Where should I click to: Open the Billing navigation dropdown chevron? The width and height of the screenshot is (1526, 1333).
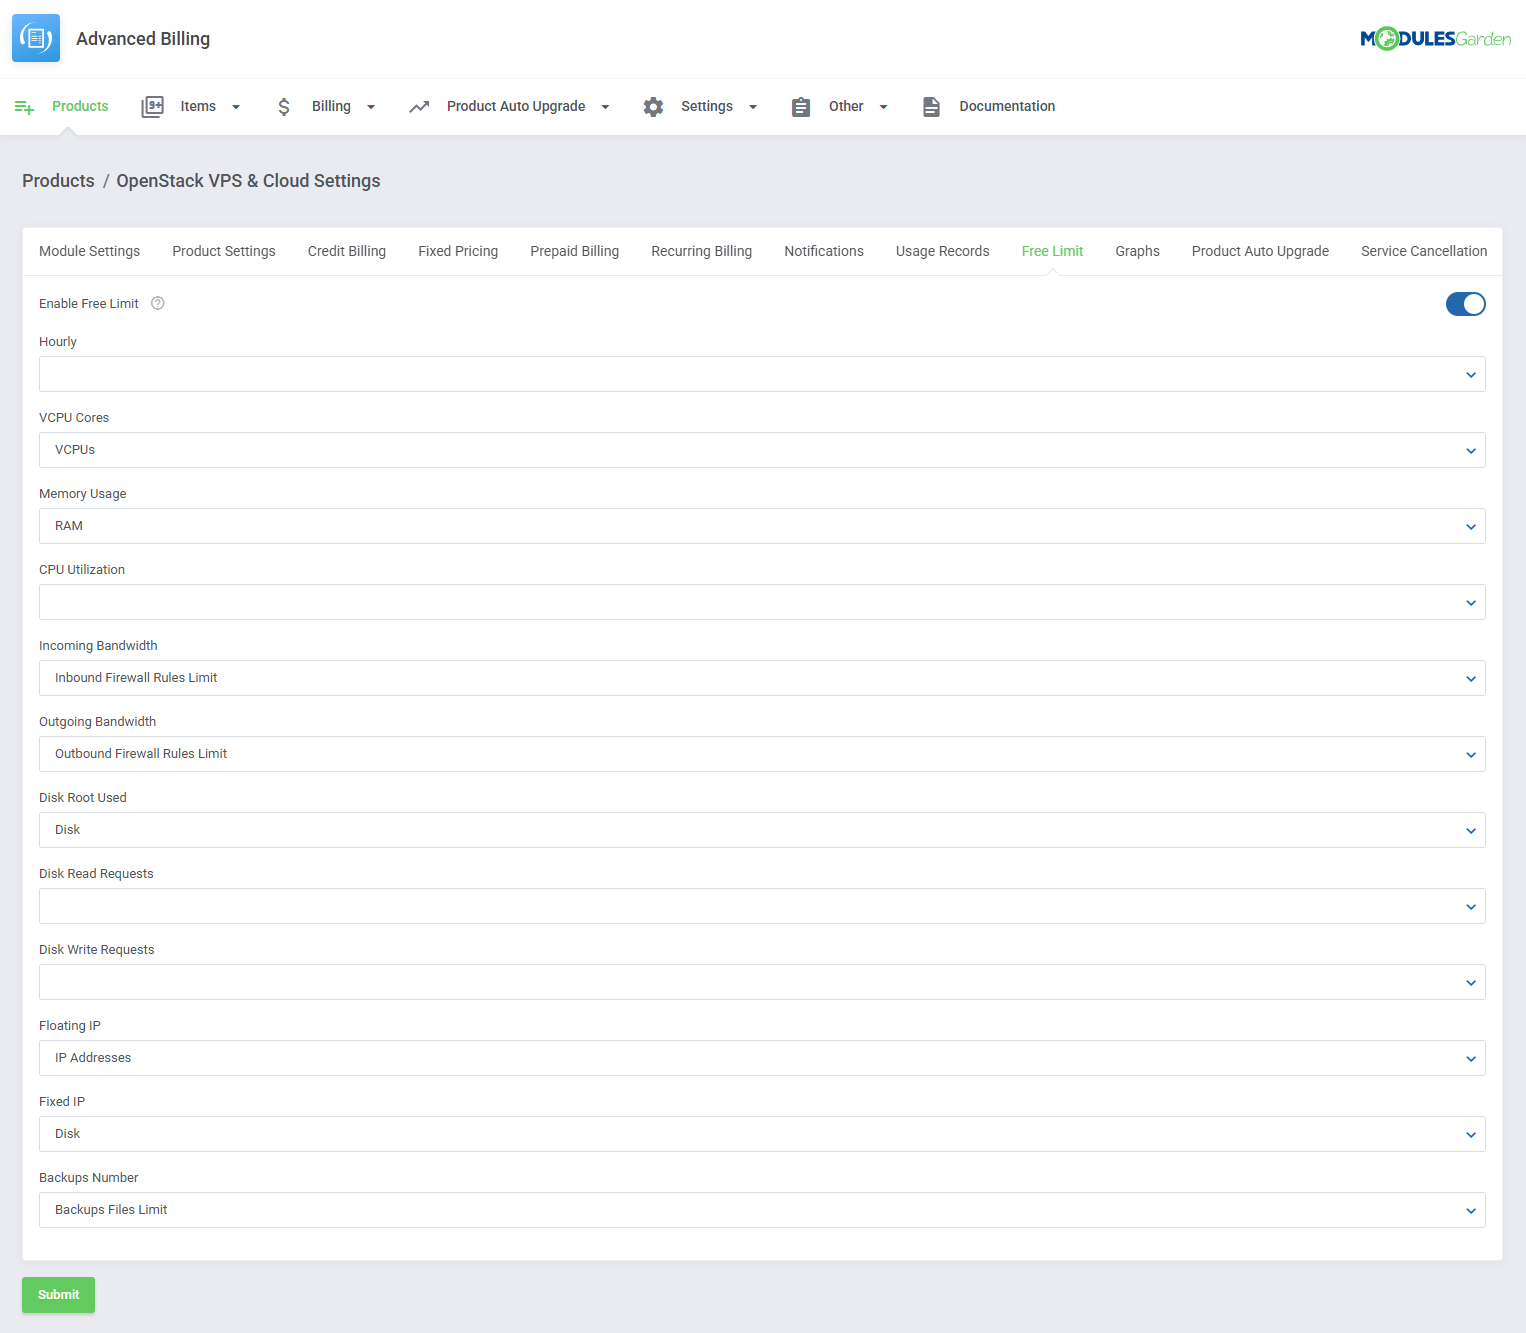click(371, 106)
